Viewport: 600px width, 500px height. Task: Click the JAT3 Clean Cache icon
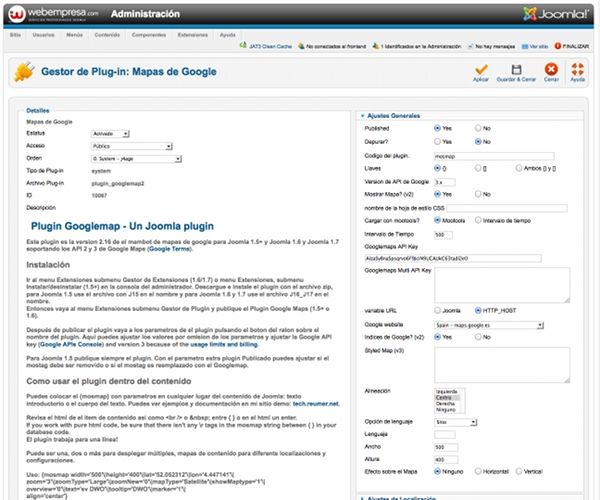coord(243,46)
